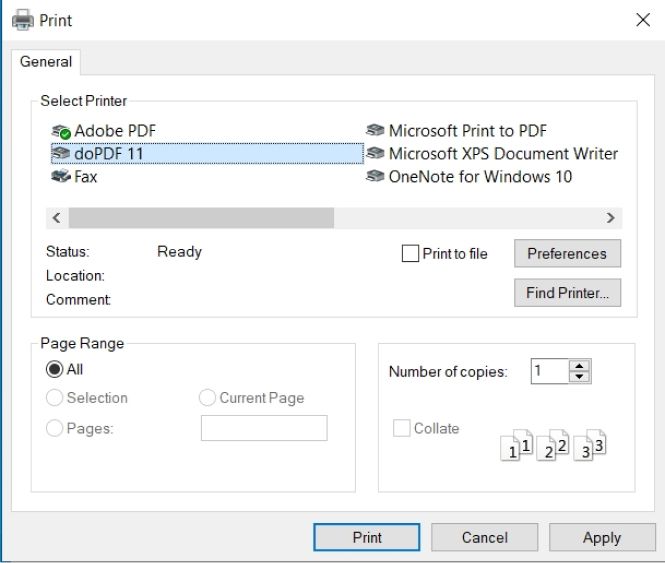Click the Apply button
665x563 pixels.
tap(602, 538)
